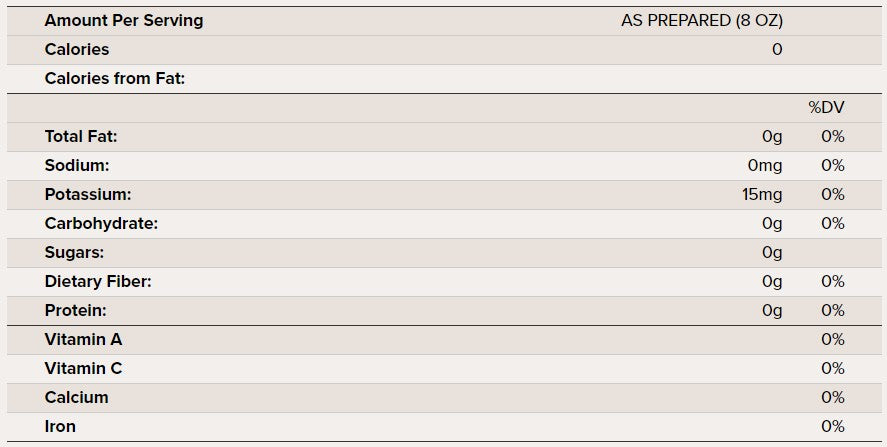887x447 pixels.
Task: Select the Calories row label
Action: [77, 50]
